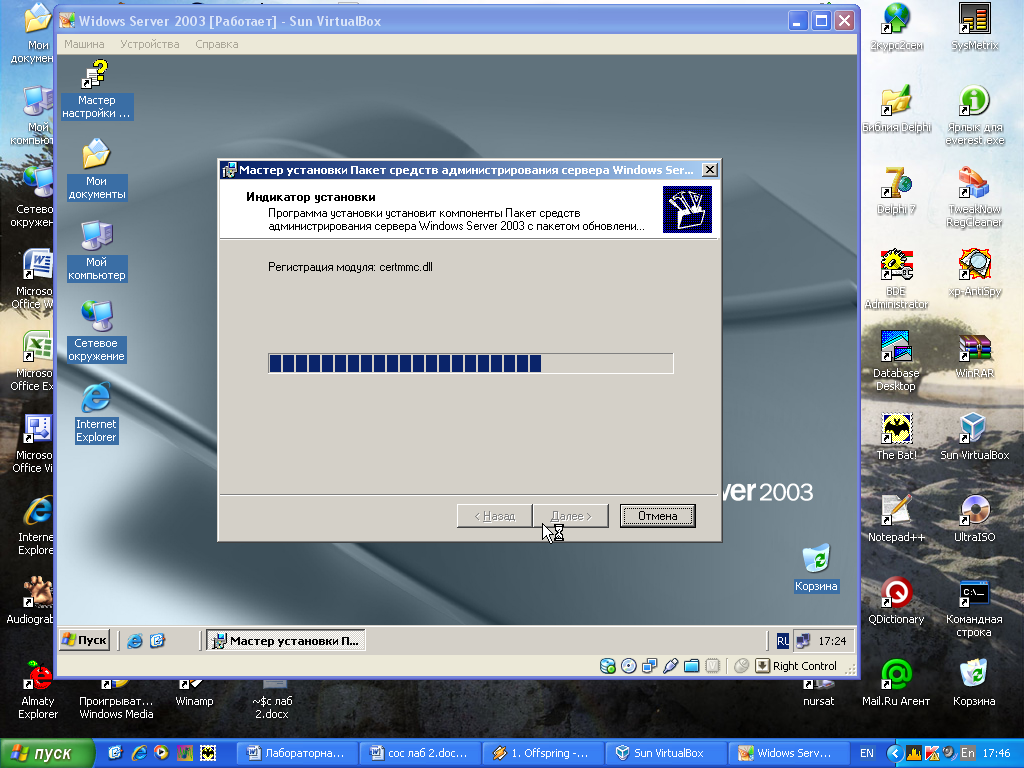Open the Справка menu in VirtualBox
The height and width of the screenshot is (768, 1024).
click(x=216, y=44)
